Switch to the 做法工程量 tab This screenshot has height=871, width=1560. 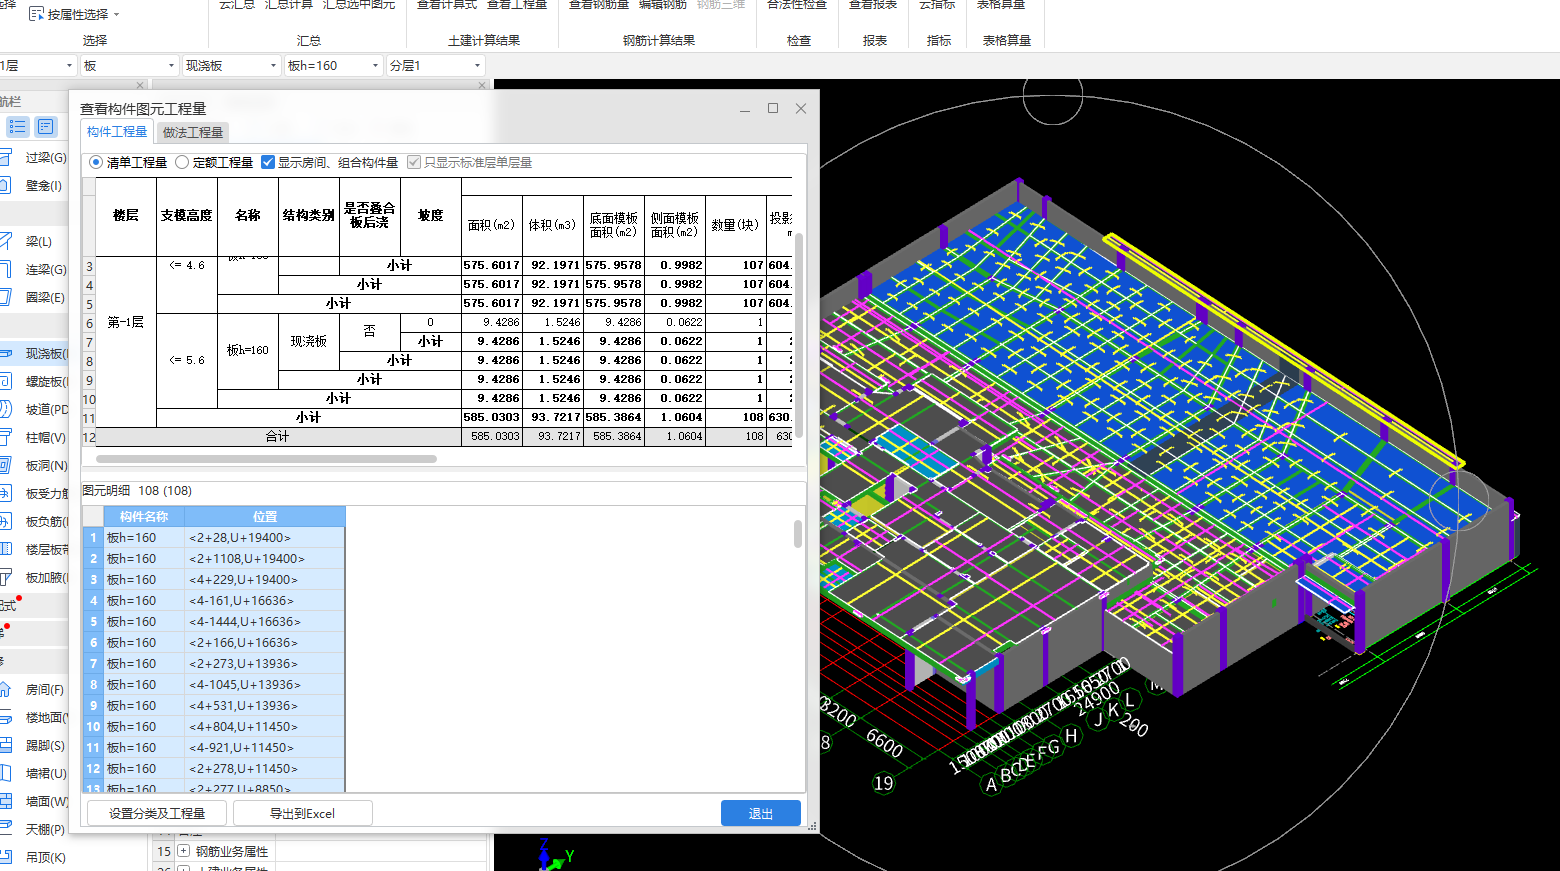click(x=193, y=132)
